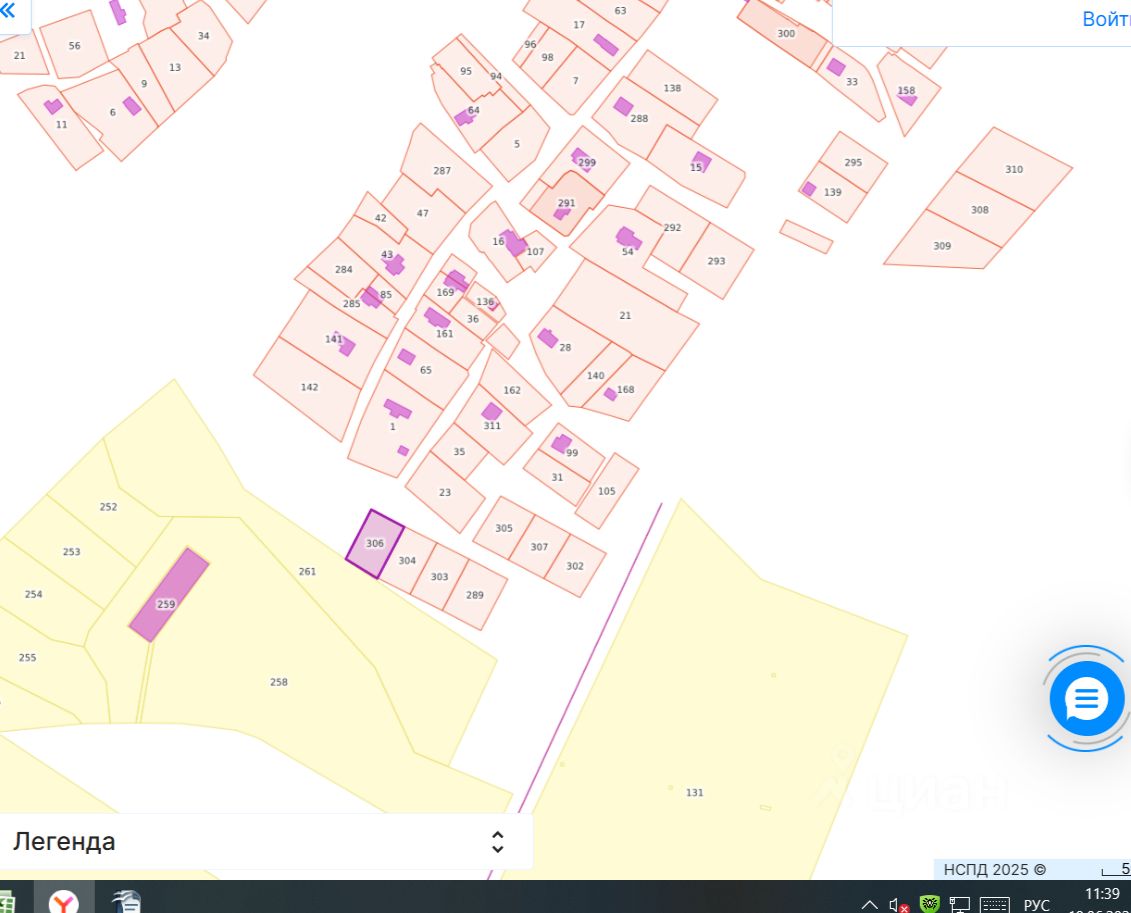Select parcel 305
Viewport: 1131px width, 913px height.
coord(503,528)
